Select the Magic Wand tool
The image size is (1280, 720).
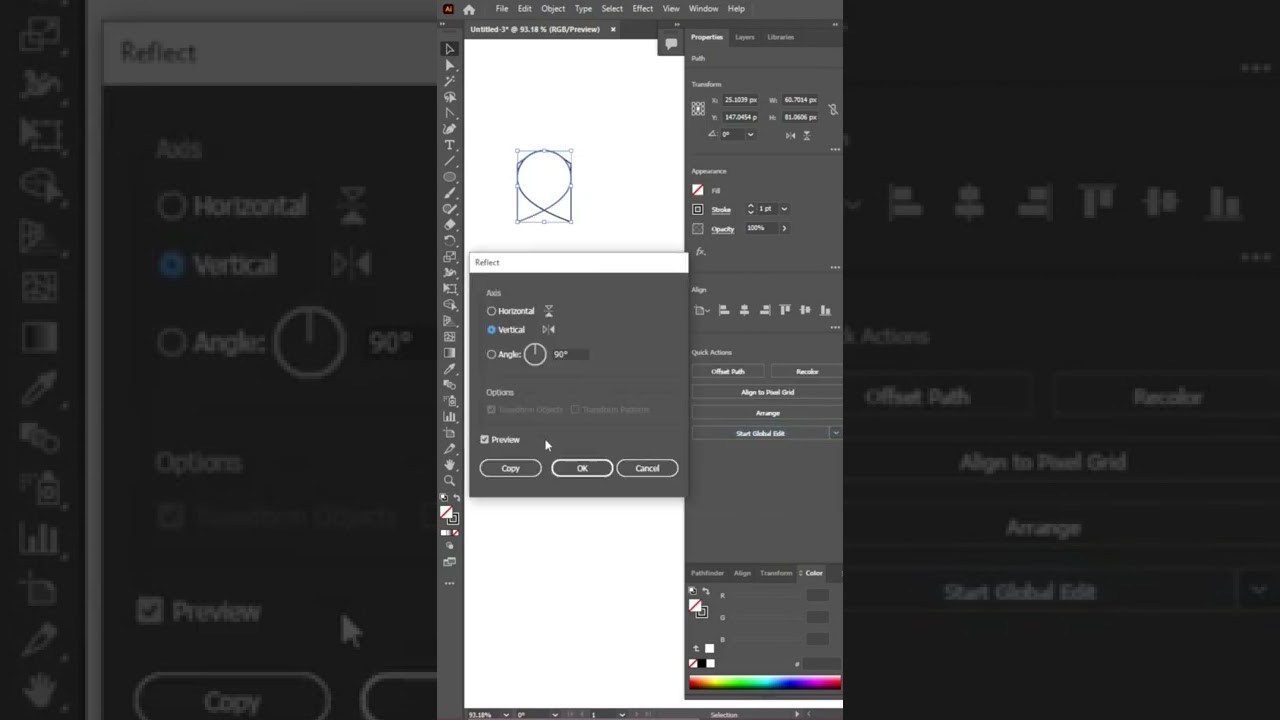(x=450, y=81)
